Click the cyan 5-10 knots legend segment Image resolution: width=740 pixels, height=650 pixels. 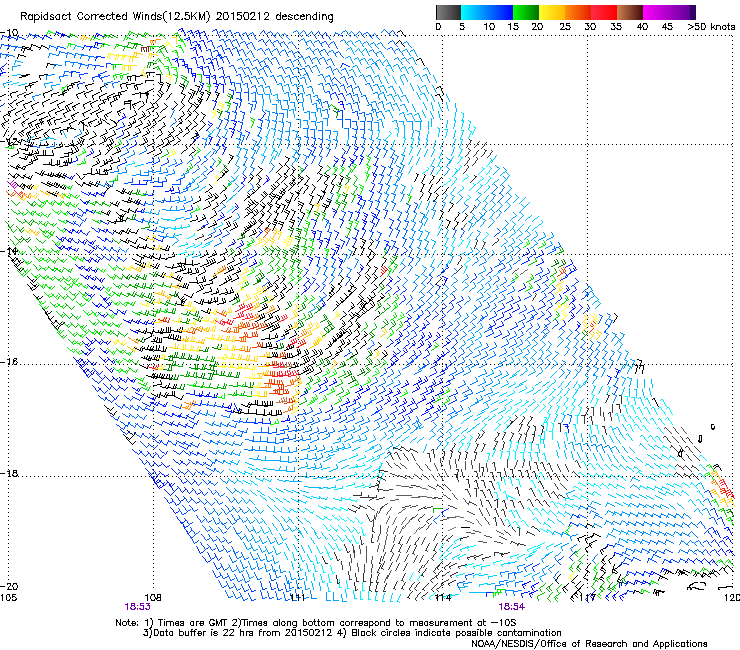(x=474, y=12)
